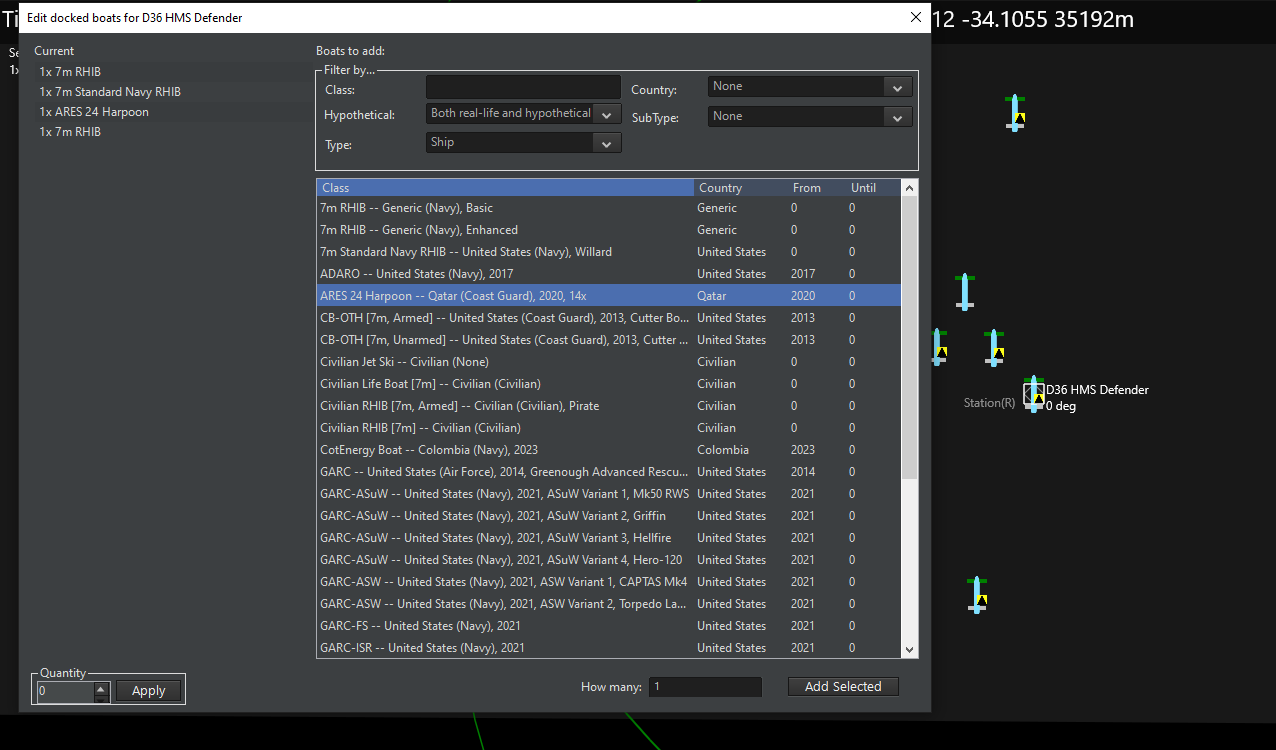Select 'ARES 24 Harpoon -- Qatar' highlighted row
This screenshot has height=750, width=1276.
[x=608, y=296]
